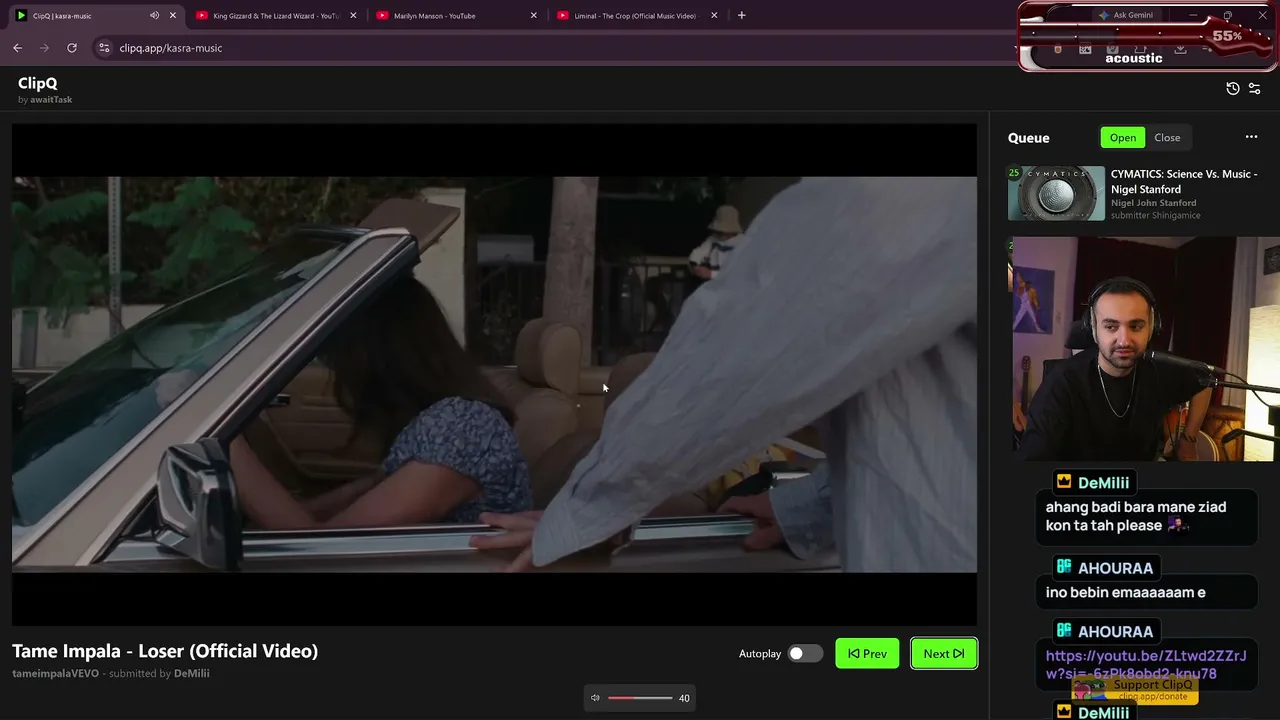Click the volume value 40
Viewport: 1280px width, 720px height.
pyautogui.click(x=684, y=698)
